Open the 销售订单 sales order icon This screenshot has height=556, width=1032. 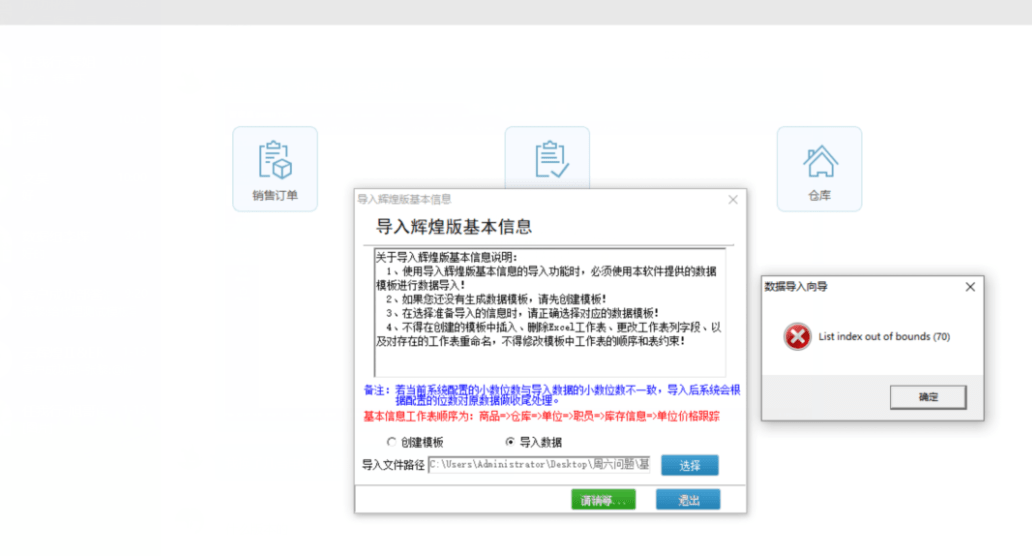(275, 169)
